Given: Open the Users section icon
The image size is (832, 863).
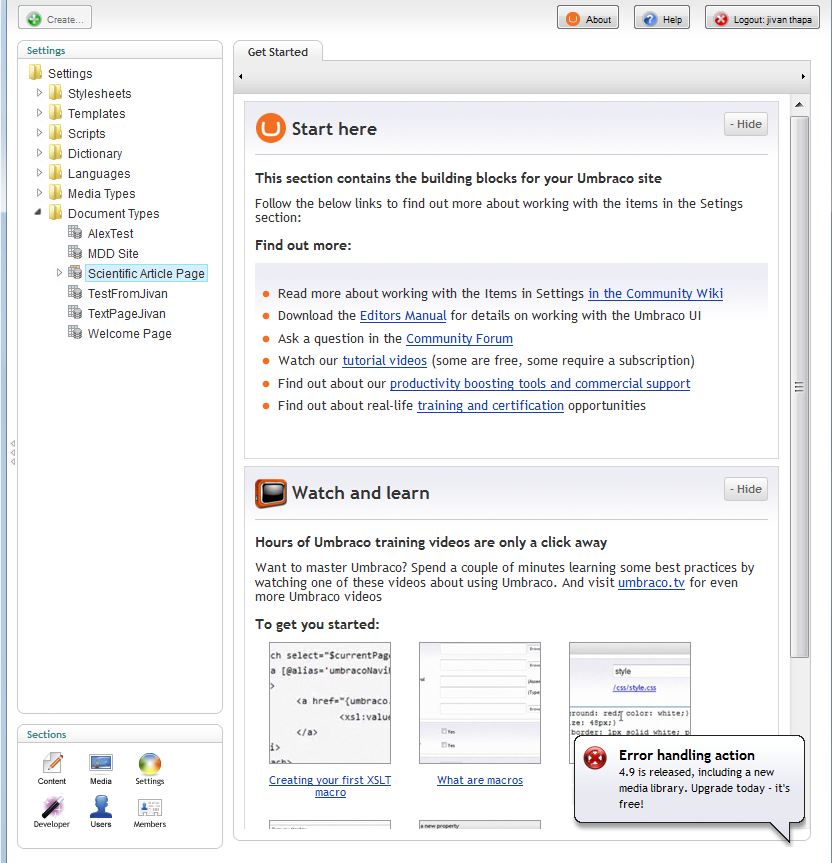Looking at the screenshot, I should (x=101, y=812).
